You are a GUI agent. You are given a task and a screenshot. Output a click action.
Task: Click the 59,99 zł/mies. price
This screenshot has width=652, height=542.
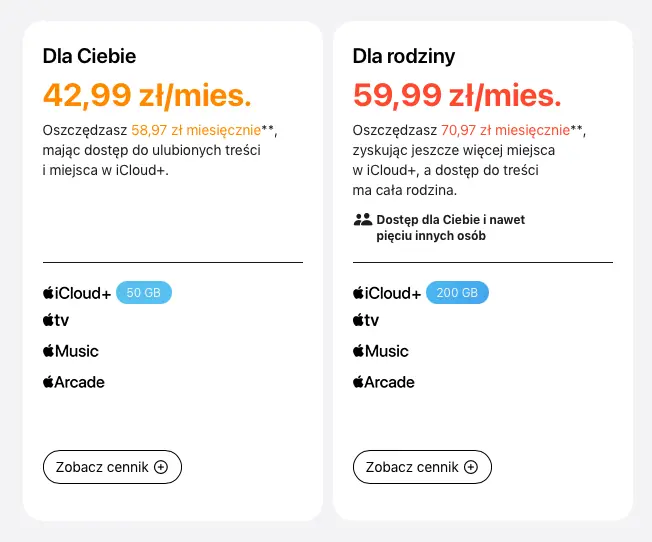click(x=457, y=96)
